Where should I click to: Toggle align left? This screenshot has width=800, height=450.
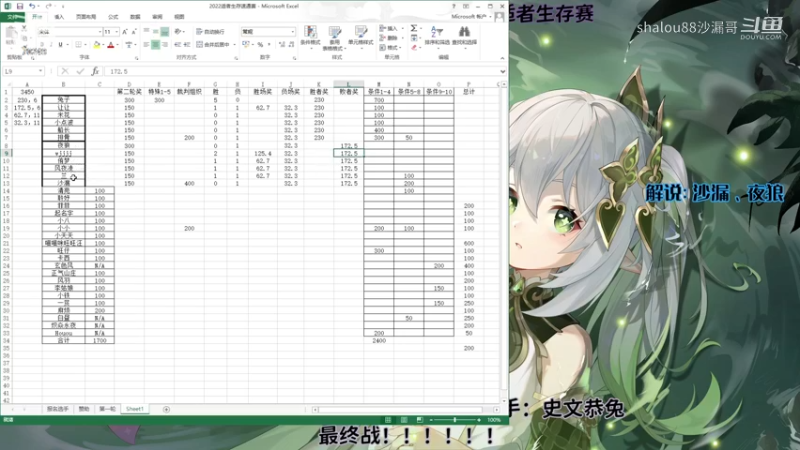pos(146,45)
